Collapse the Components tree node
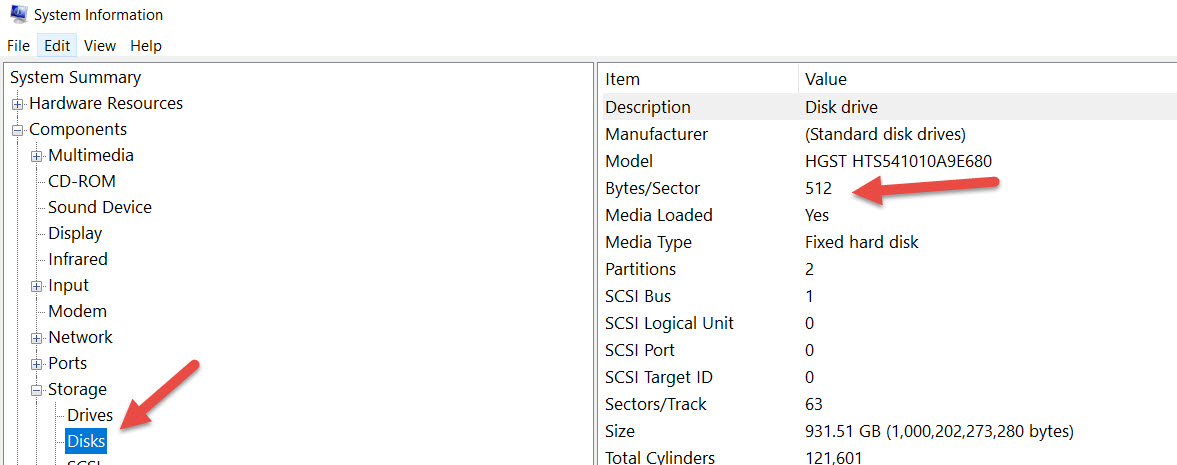 tap(17, 130)
